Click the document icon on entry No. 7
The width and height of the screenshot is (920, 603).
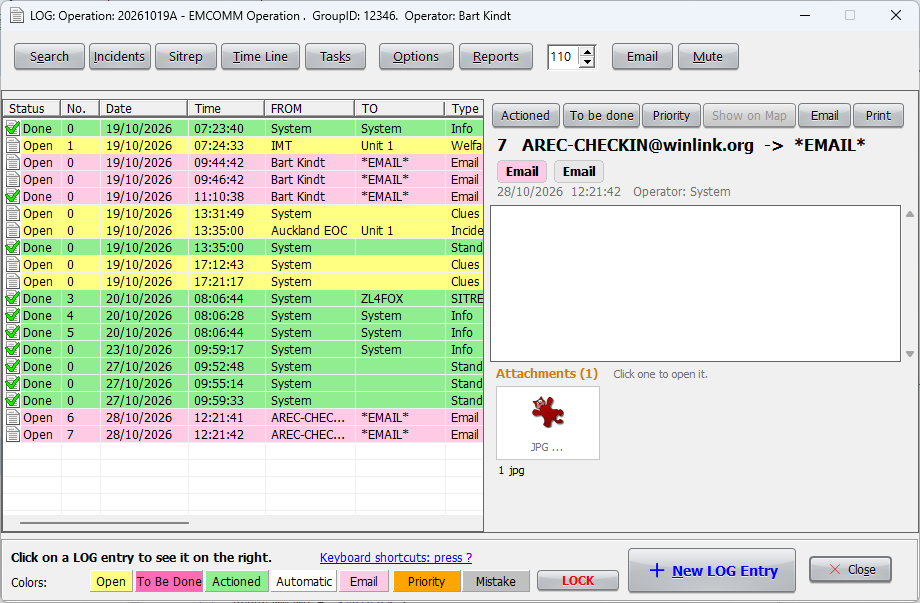(x=12, y=435)
